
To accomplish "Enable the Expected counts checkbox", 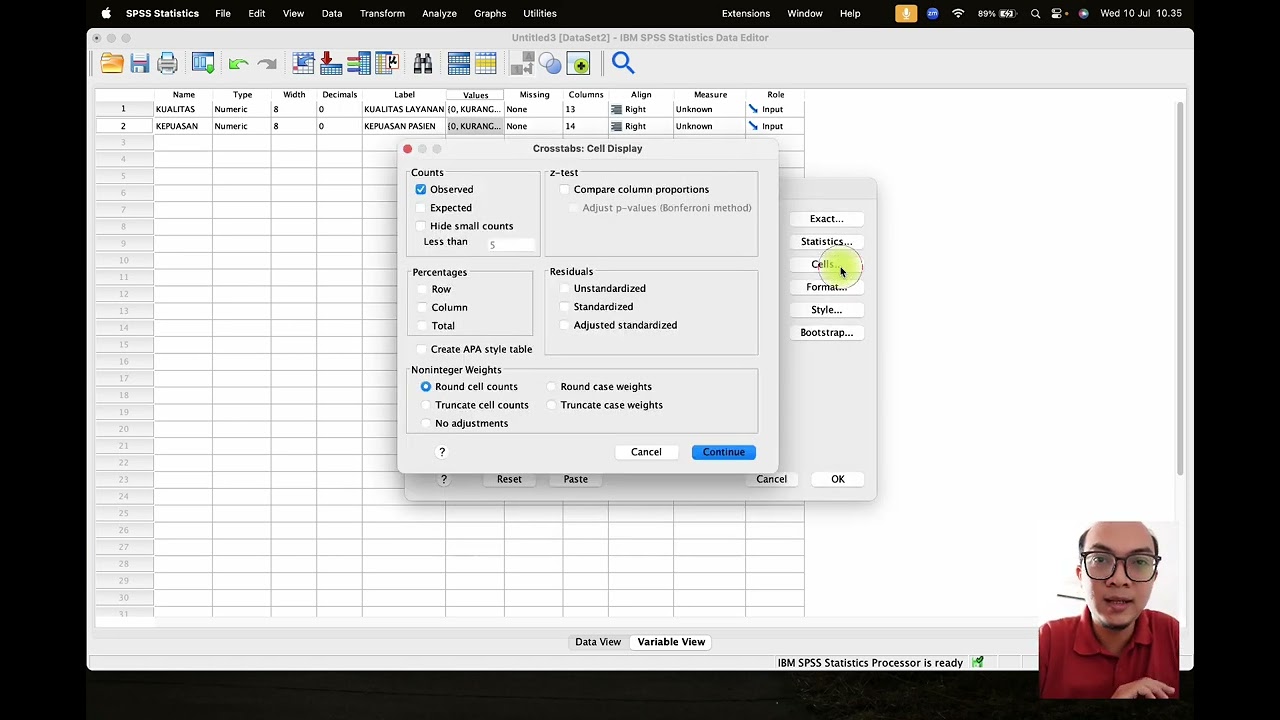I will pyautogui.click(x=421, y=208).
